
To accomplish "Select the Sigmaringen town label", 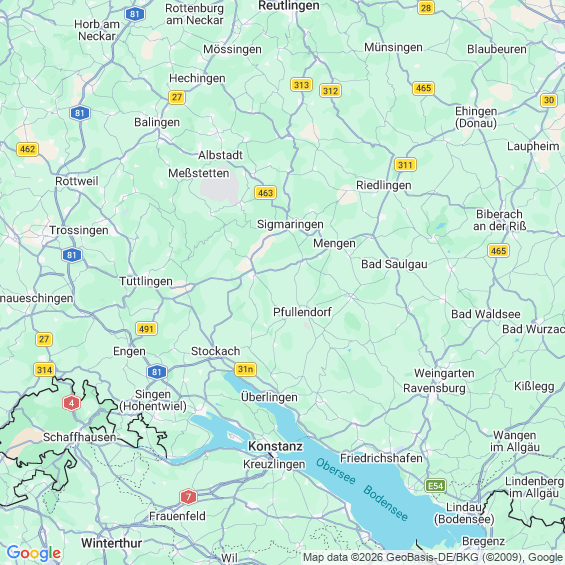I will point(290,224).
